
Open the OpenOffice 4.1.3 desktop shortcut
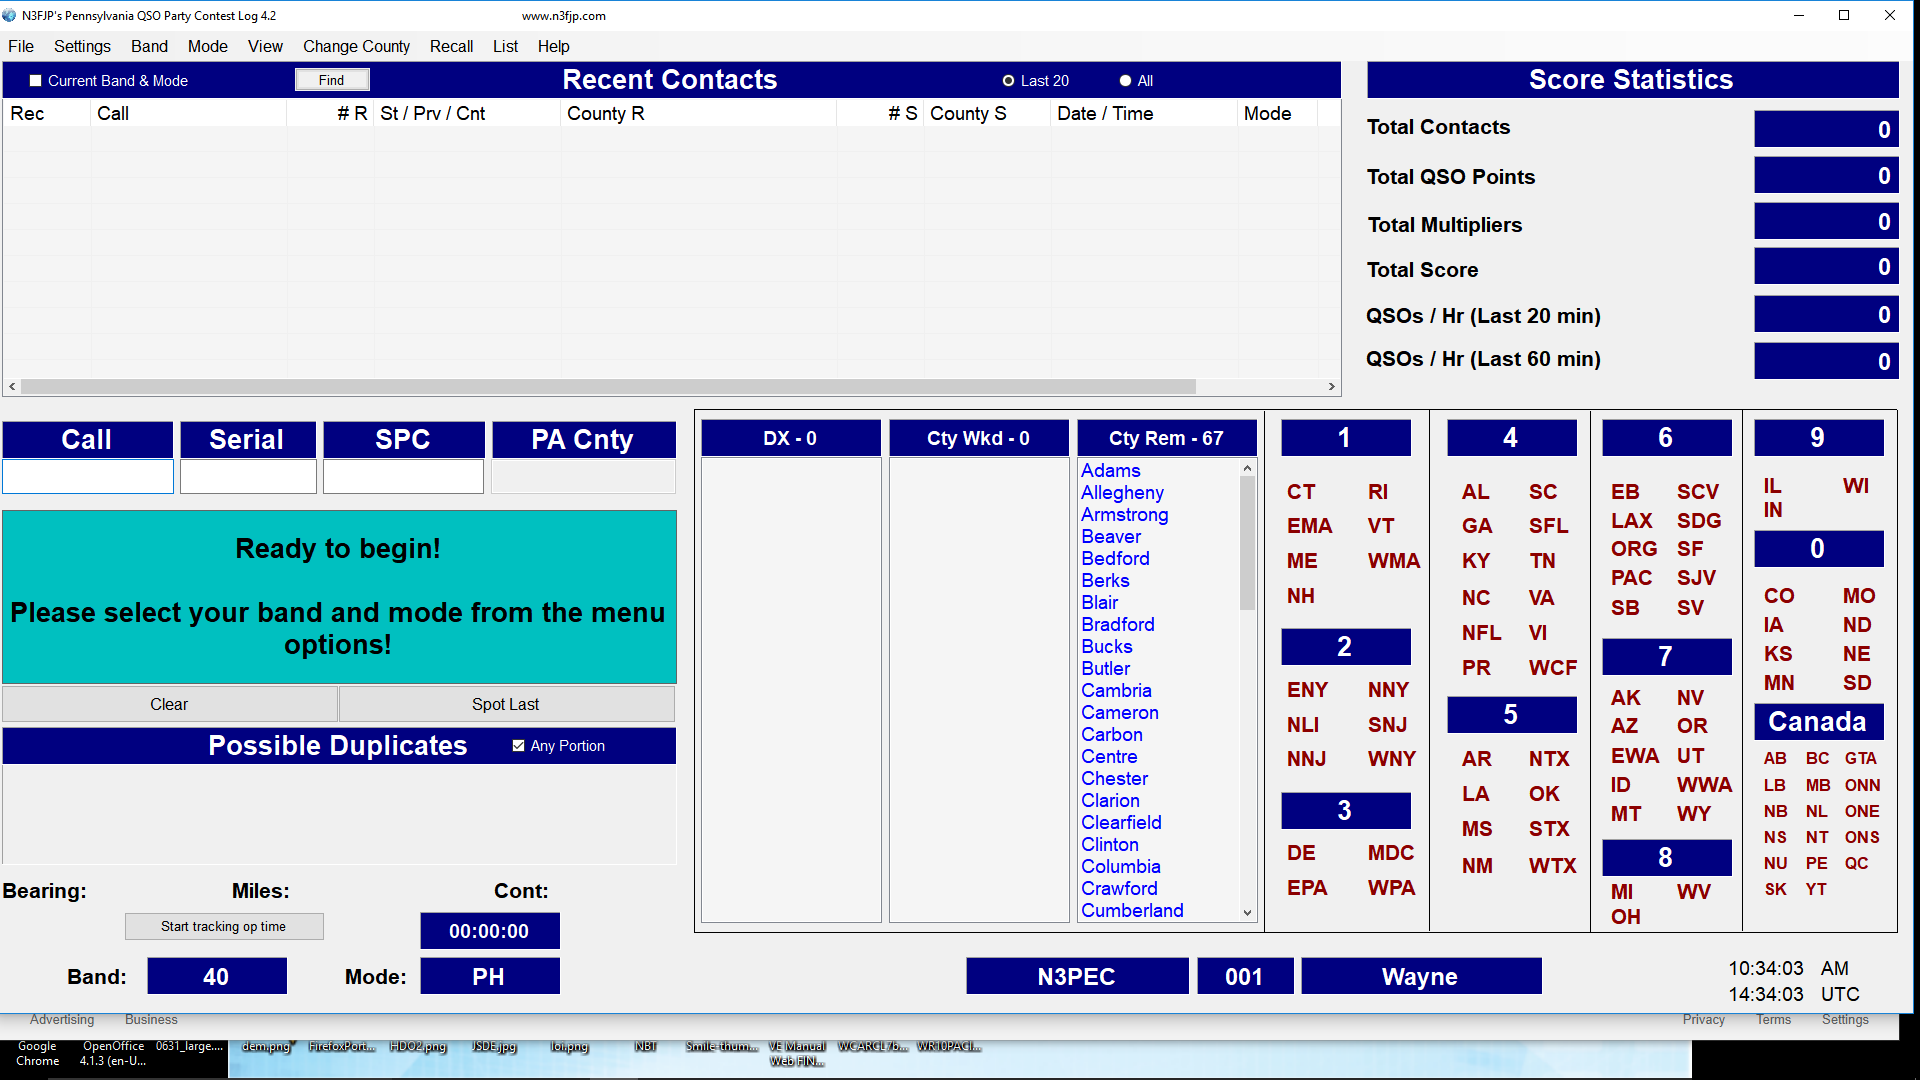(113, 1053)
